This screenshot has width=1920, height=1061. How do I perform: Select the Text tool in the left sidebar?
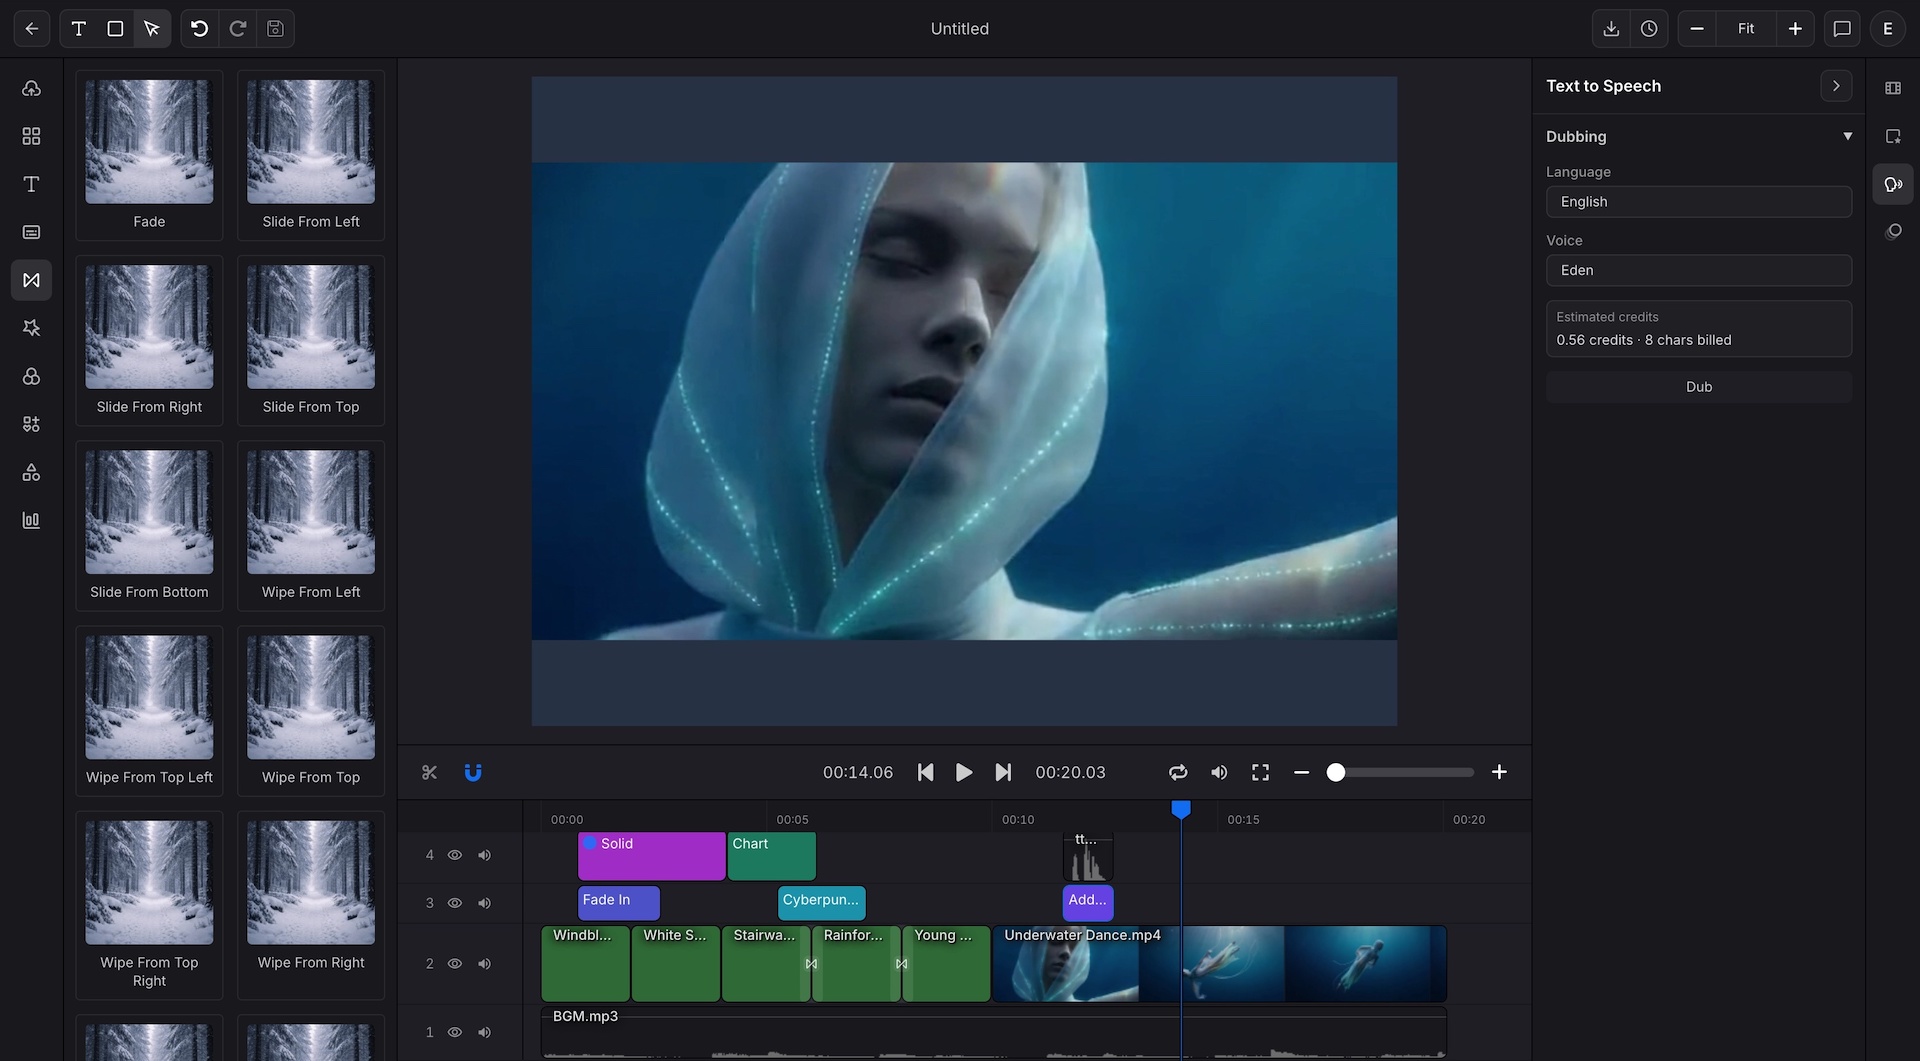(x=31, y=184)
